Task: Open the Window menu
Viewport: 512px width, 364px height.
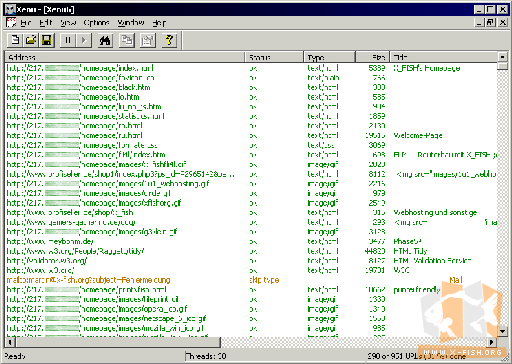Action: (x=131, y=23)
